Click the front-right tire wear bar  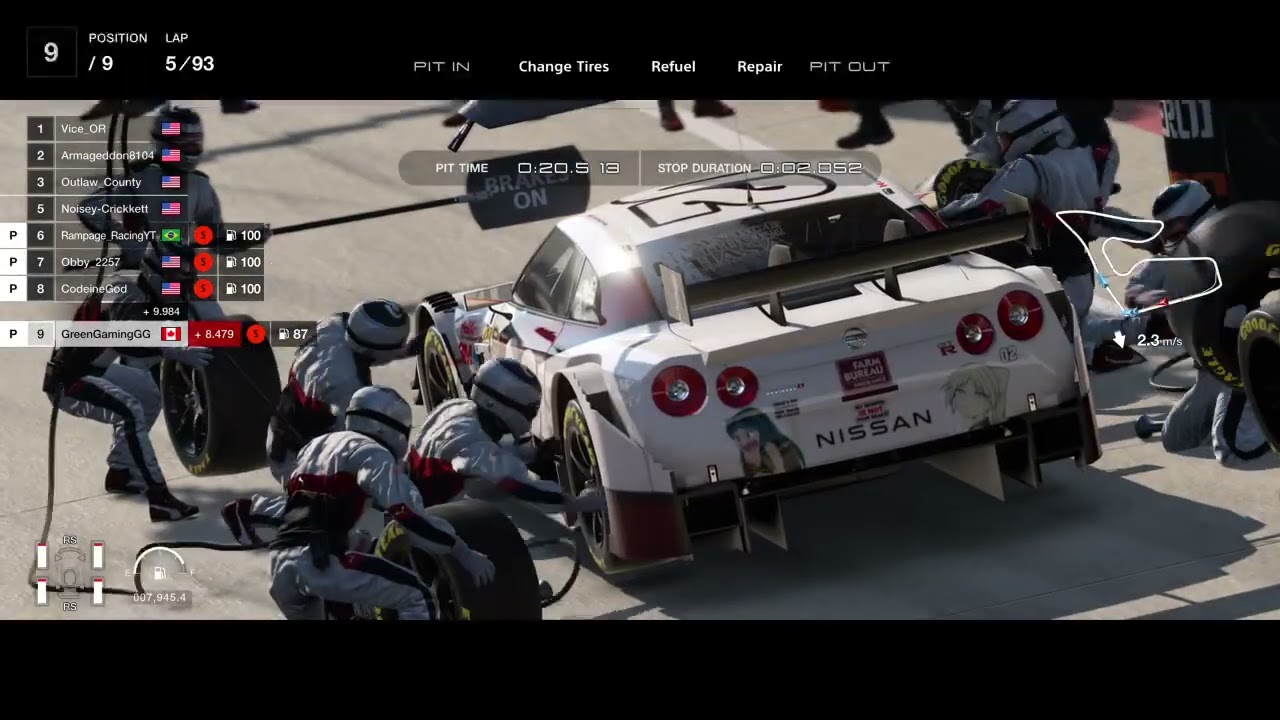[x=98, y=556]
